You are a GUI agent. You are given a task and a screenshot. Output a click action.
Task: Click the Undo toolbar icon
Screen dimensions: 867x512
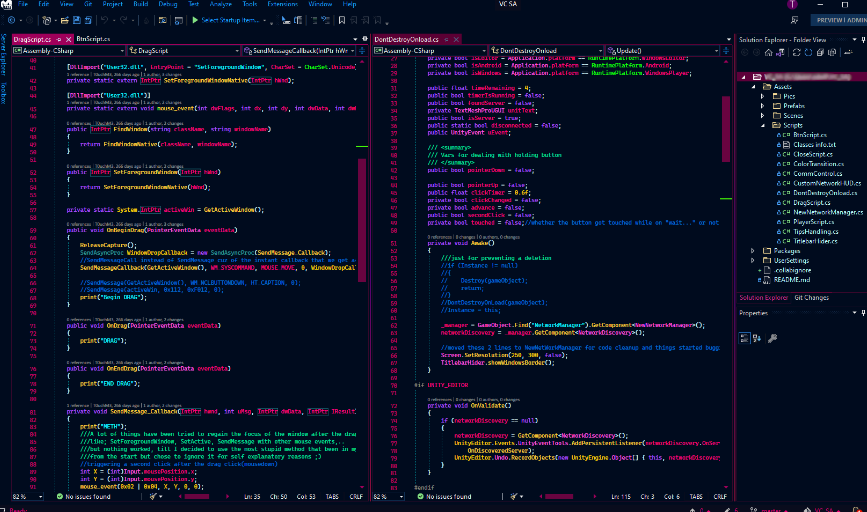tap(104, 20)
